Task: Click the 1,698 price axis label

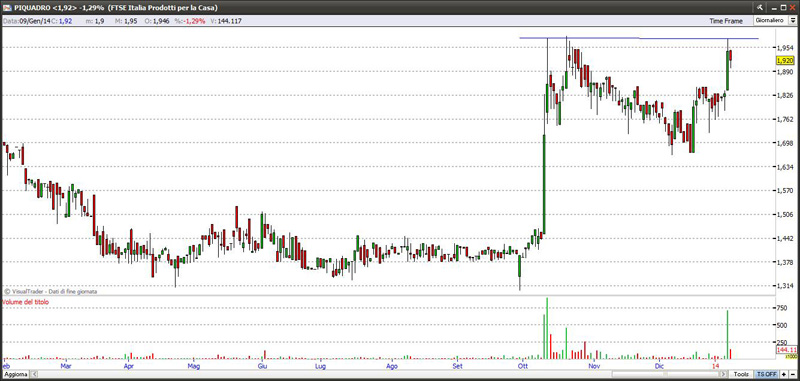Action: point(785,143)
